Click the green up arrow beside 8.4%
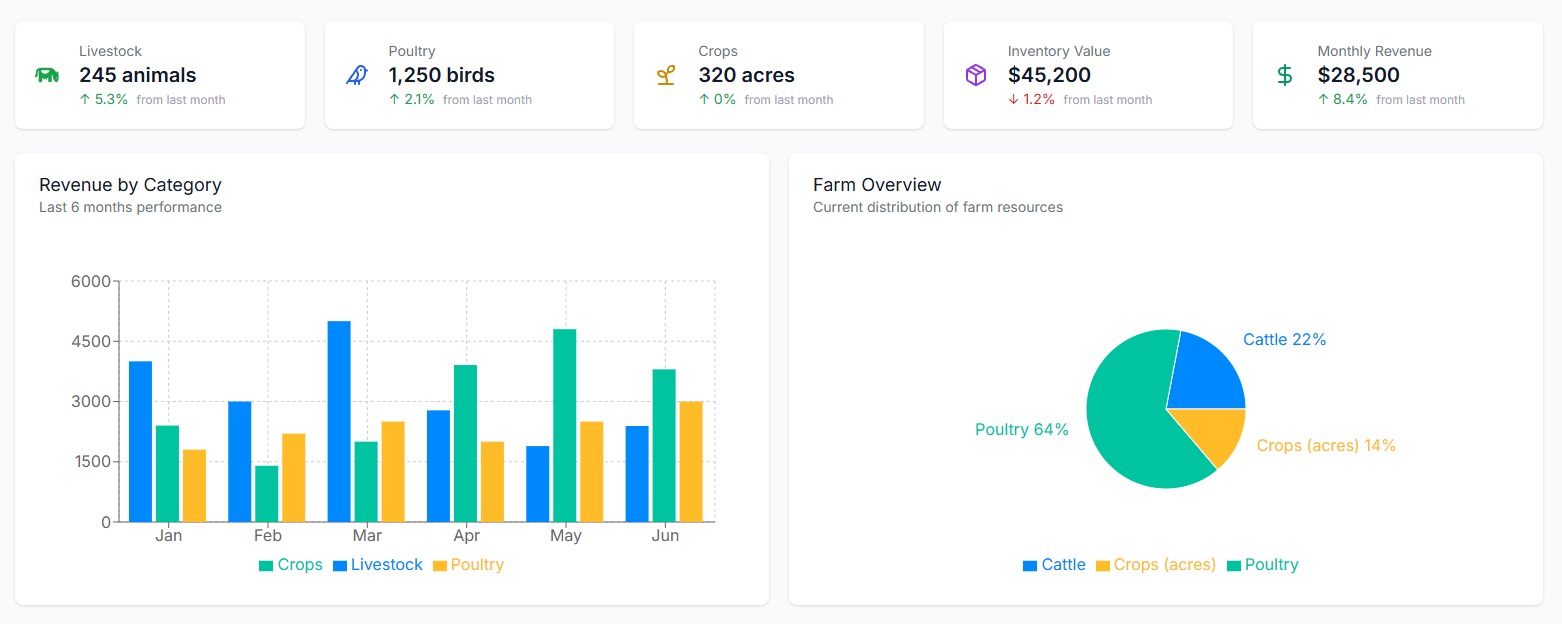Screen dimensions: 1562x624 tap(1323, 100)
